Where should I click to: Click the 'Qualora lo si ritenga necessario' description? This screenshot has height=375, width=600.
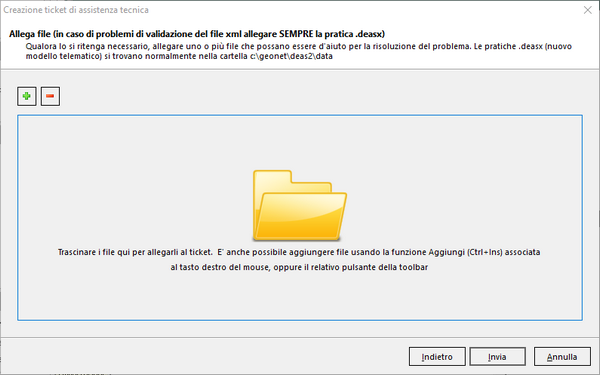[298, 51]
